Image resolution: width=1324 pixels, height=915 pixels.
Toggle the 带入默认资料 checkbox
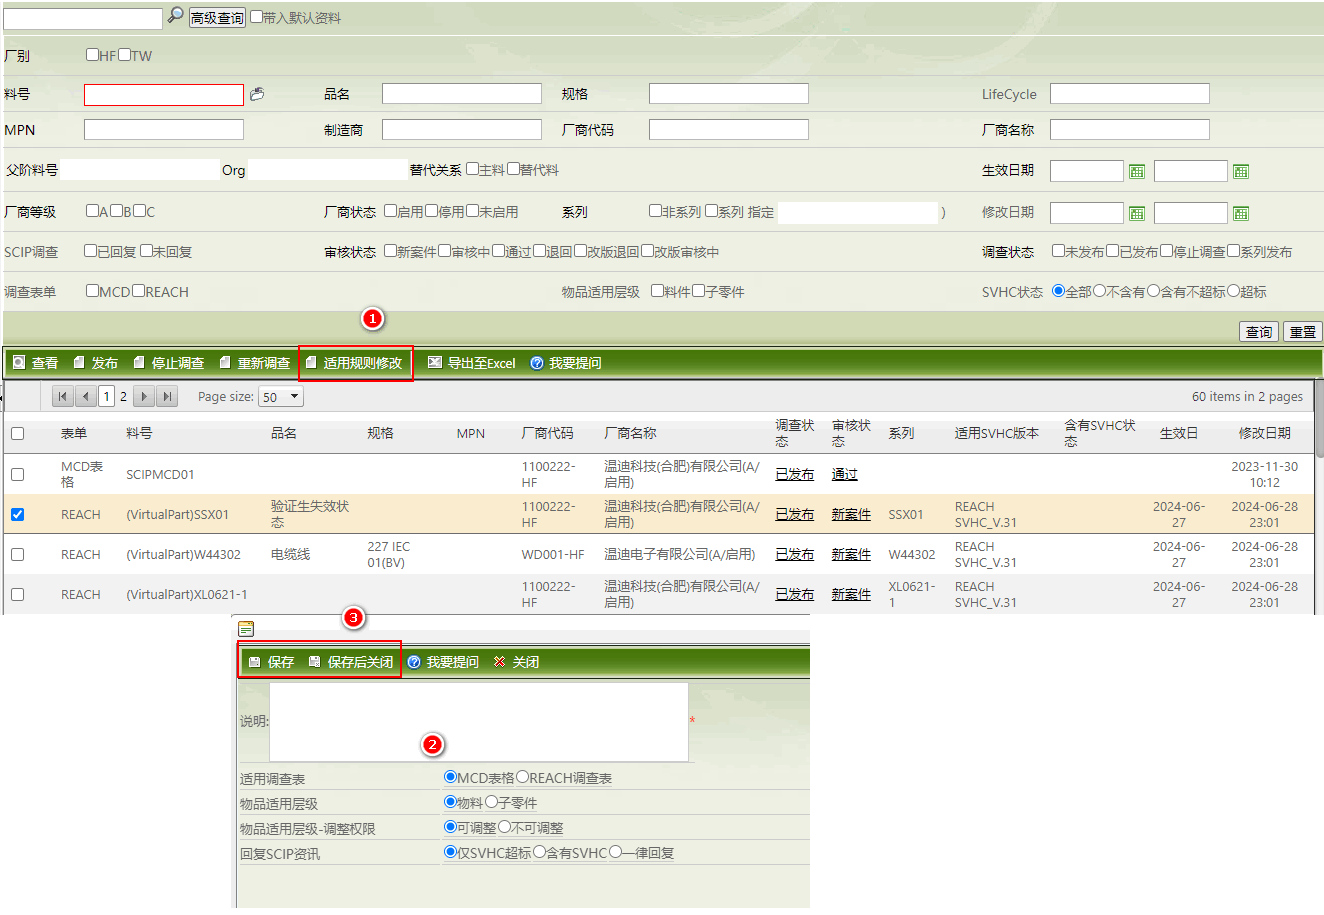[256, 17]
